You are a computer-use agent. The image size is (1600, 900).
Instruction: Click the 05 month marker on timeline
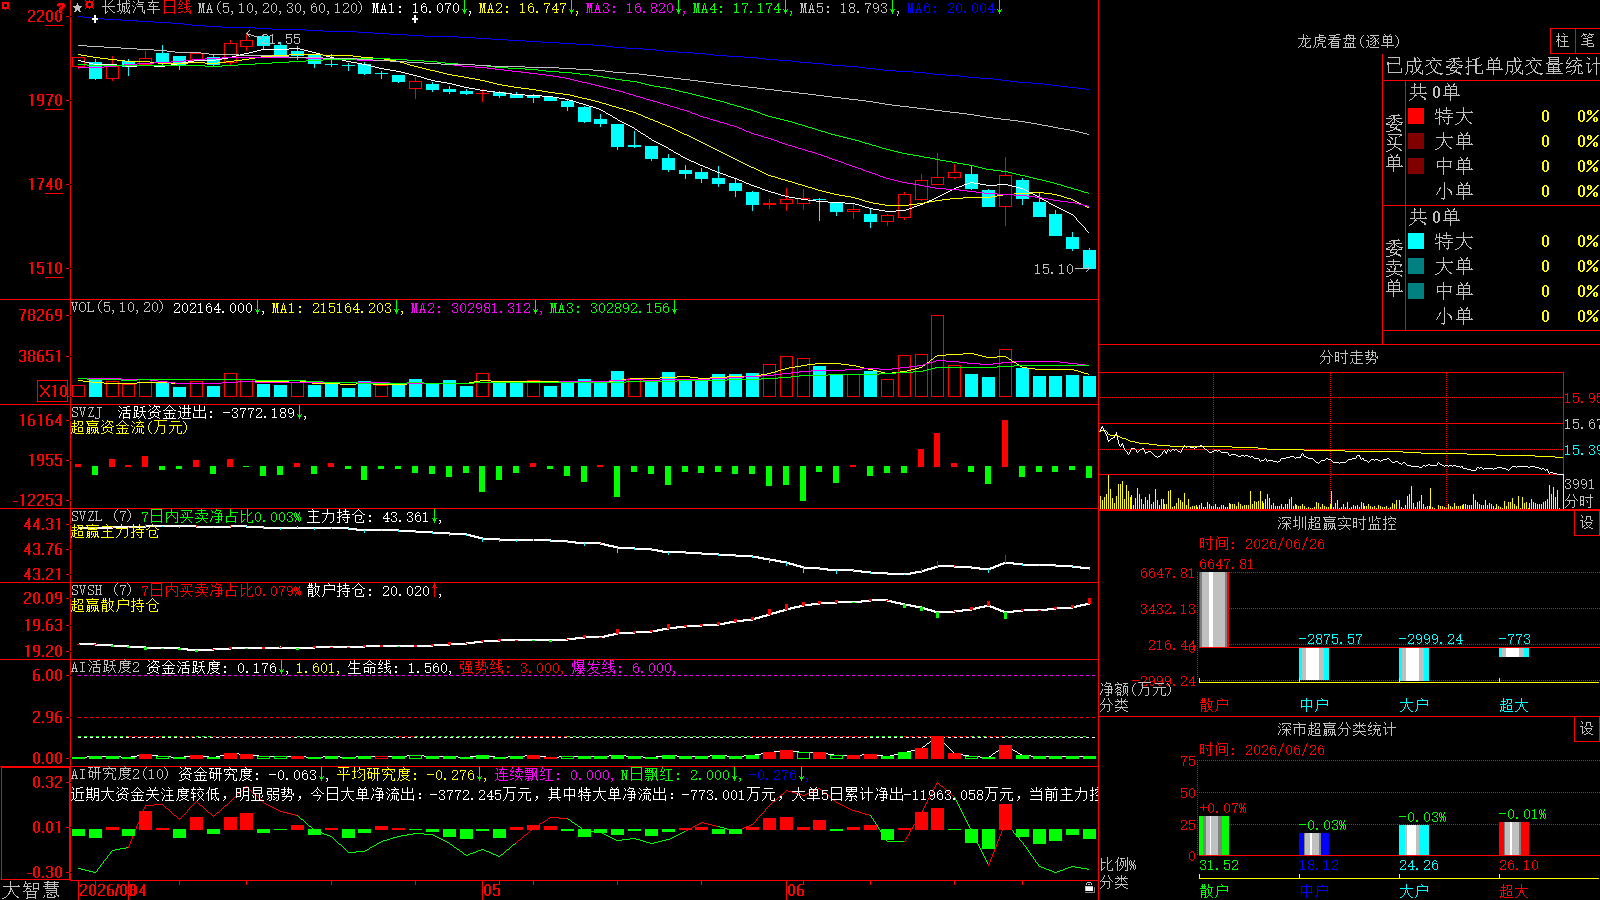tap(491, 890)
